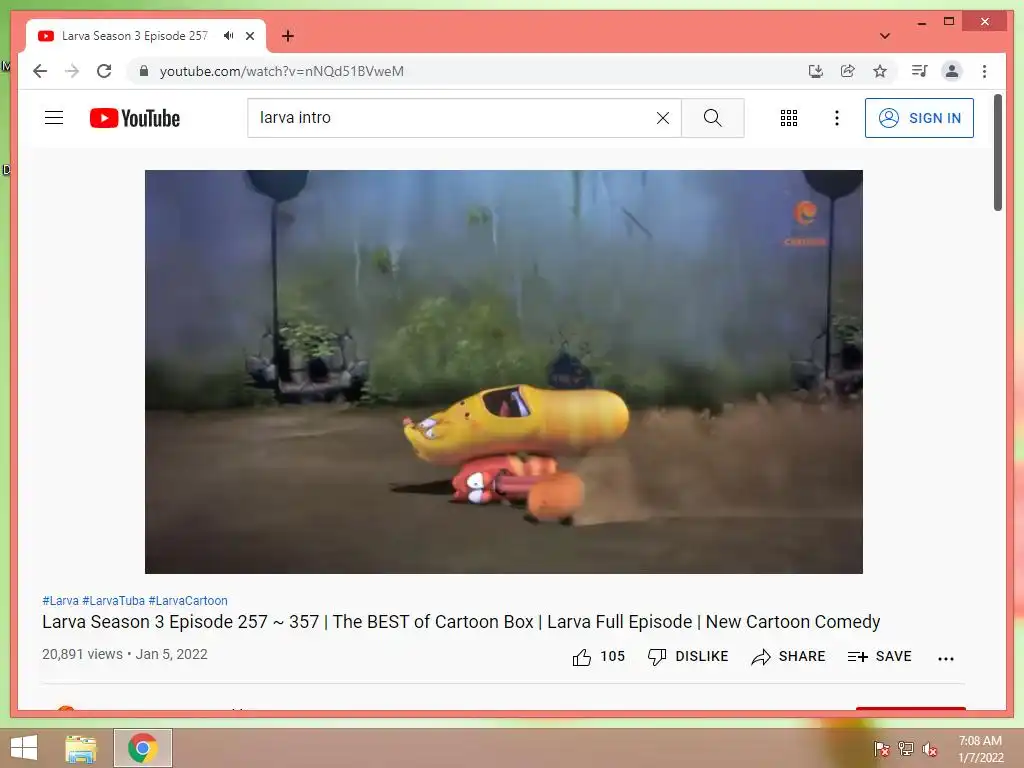Image resolution: width=1024 pixels, height=768 pixels.
Task: Click the SHARE button
Action: [x=788, y=656]
